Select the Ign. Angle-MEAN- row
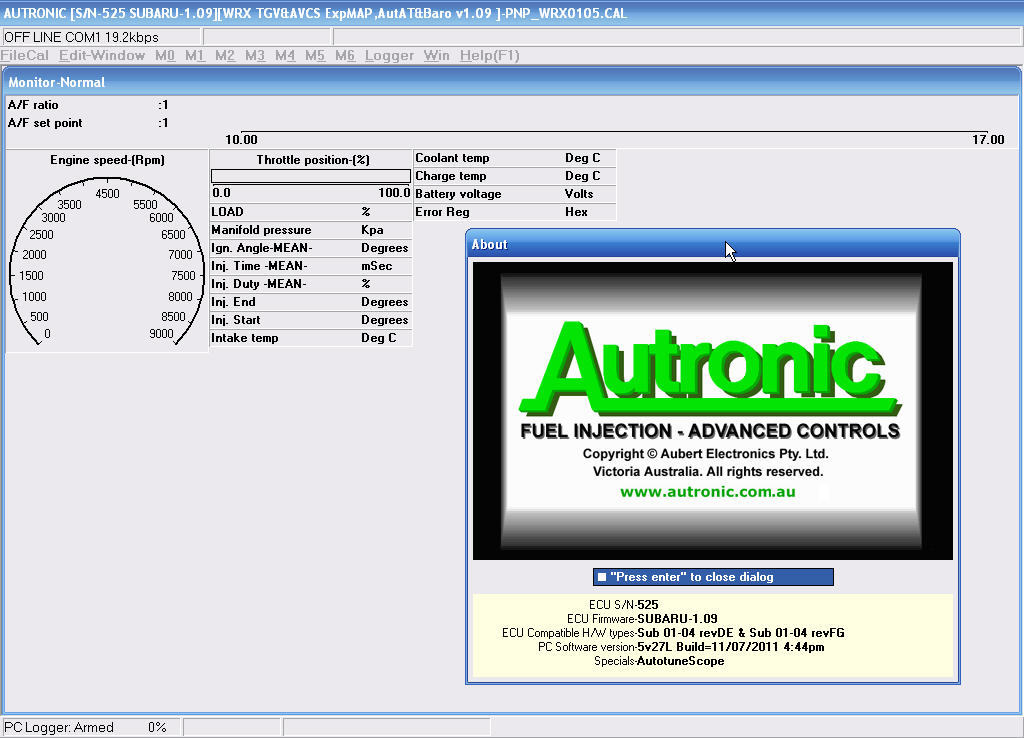This screenshot has width=1024, height=738. 311,248
